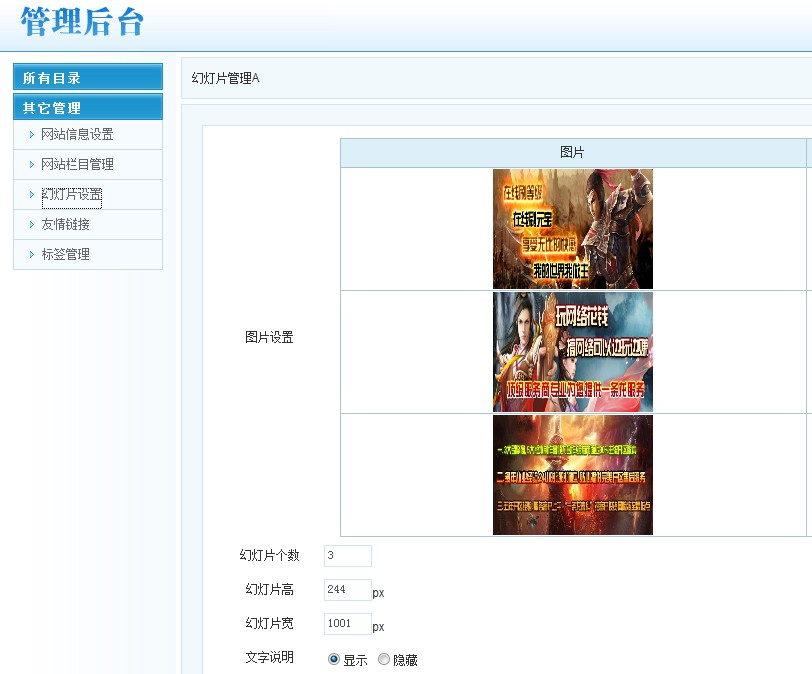Click the arrow icon beside 网站栏目管理
Screen dimensions: 812x674
click(32, 165)
